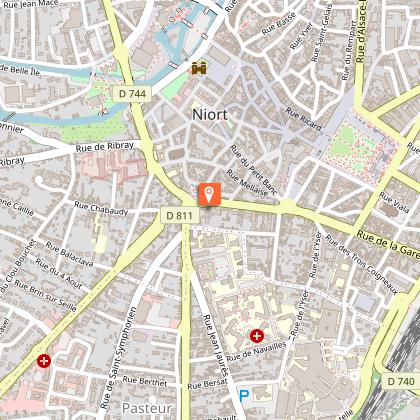Viewport: 420px width, 420px height.
Task: Click the castle icon near the river
Action: pyautogui.click(x=199, y=68)
